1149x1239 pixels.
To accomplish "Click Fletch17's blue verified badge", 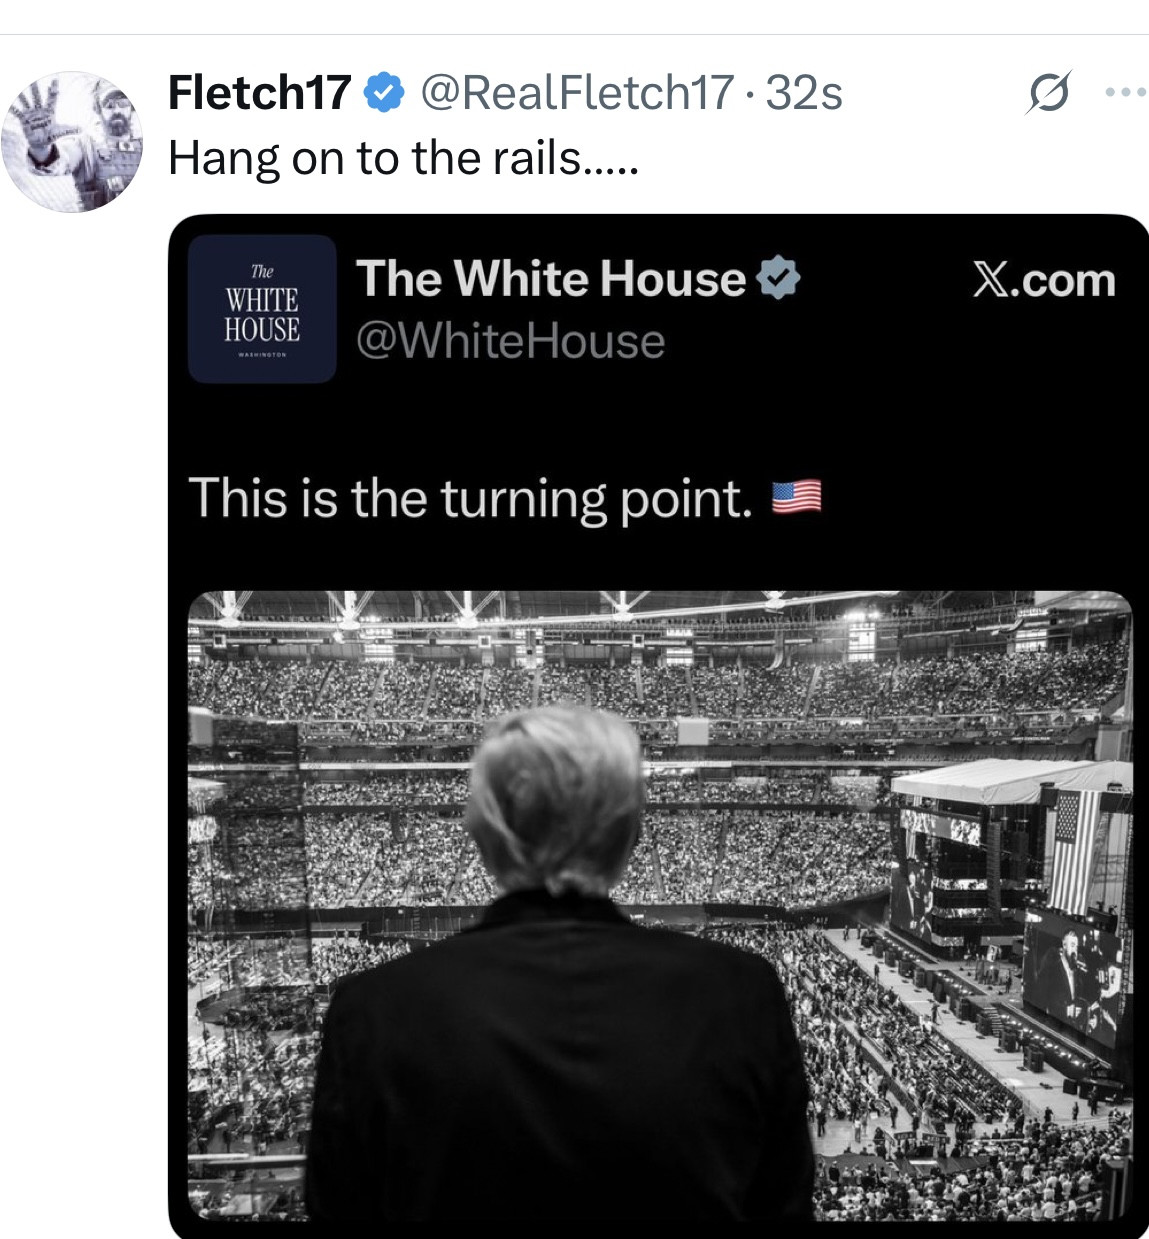I will (383, 92).
